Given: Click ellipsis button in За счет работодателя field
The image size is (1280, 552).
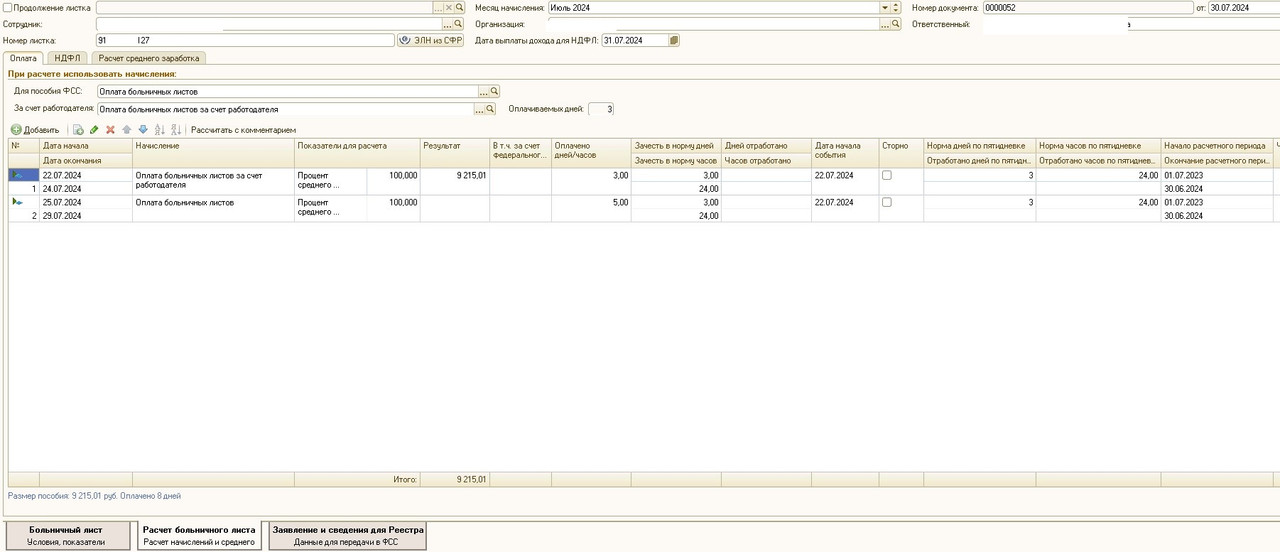Looking at the screenshot, I should click(479, 108).
